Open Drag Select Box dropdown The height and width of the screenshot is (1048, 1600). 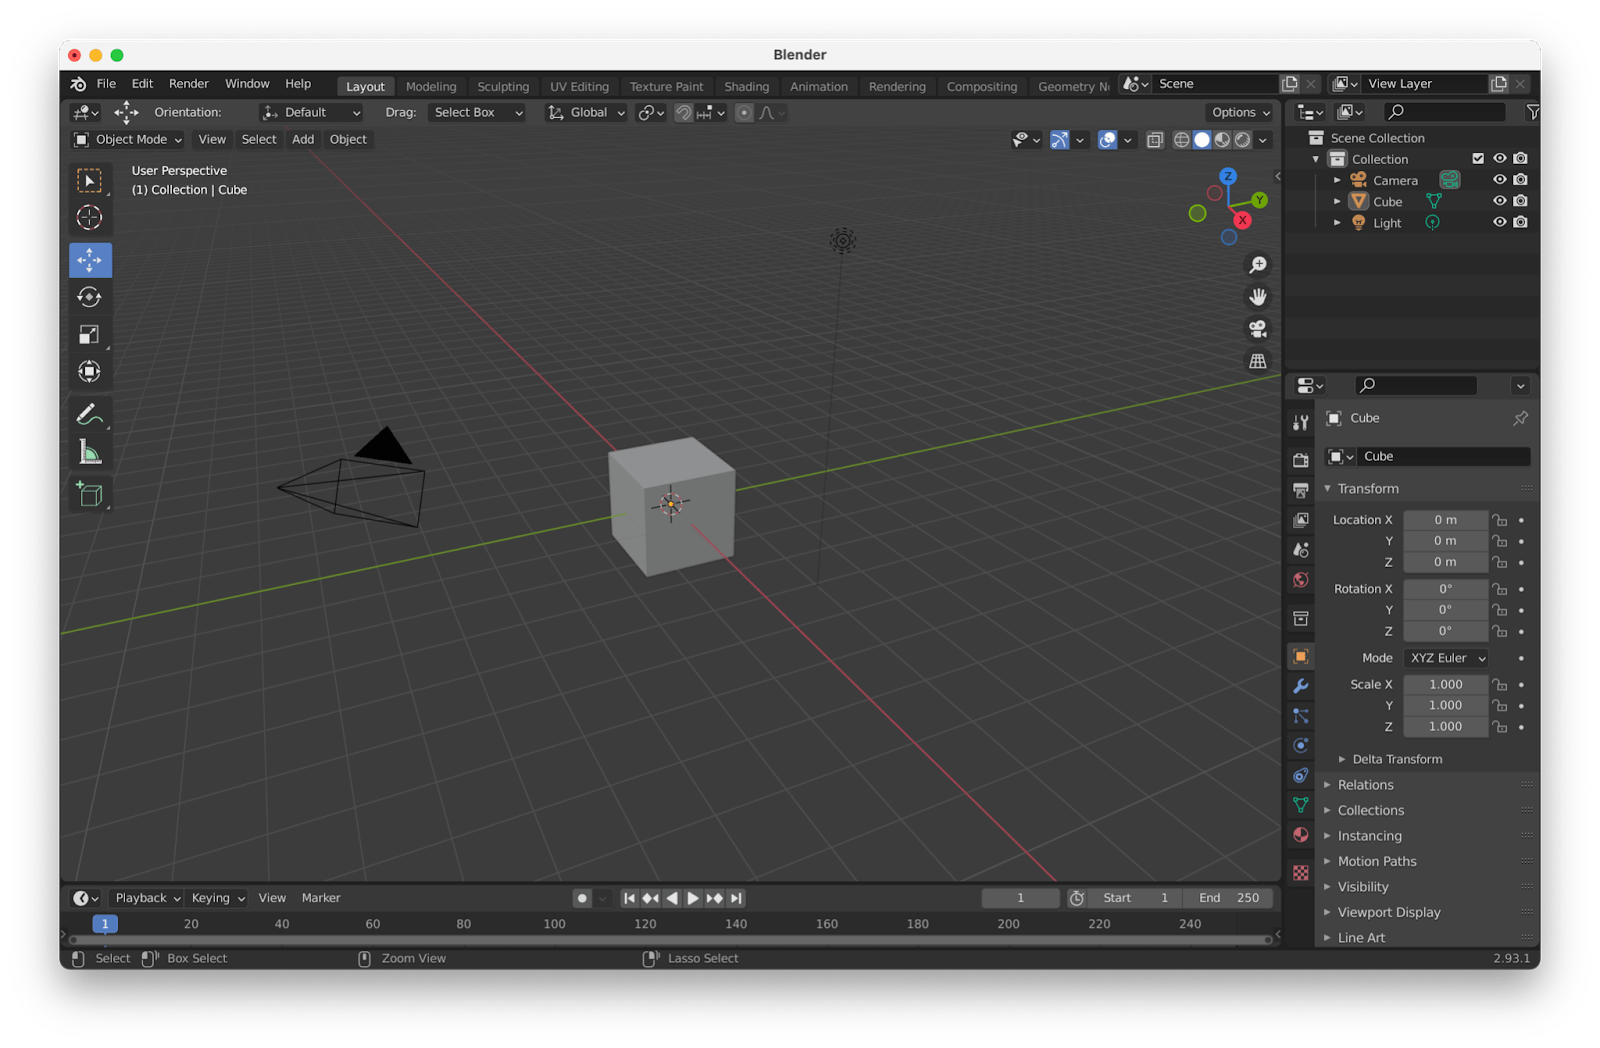477,112
